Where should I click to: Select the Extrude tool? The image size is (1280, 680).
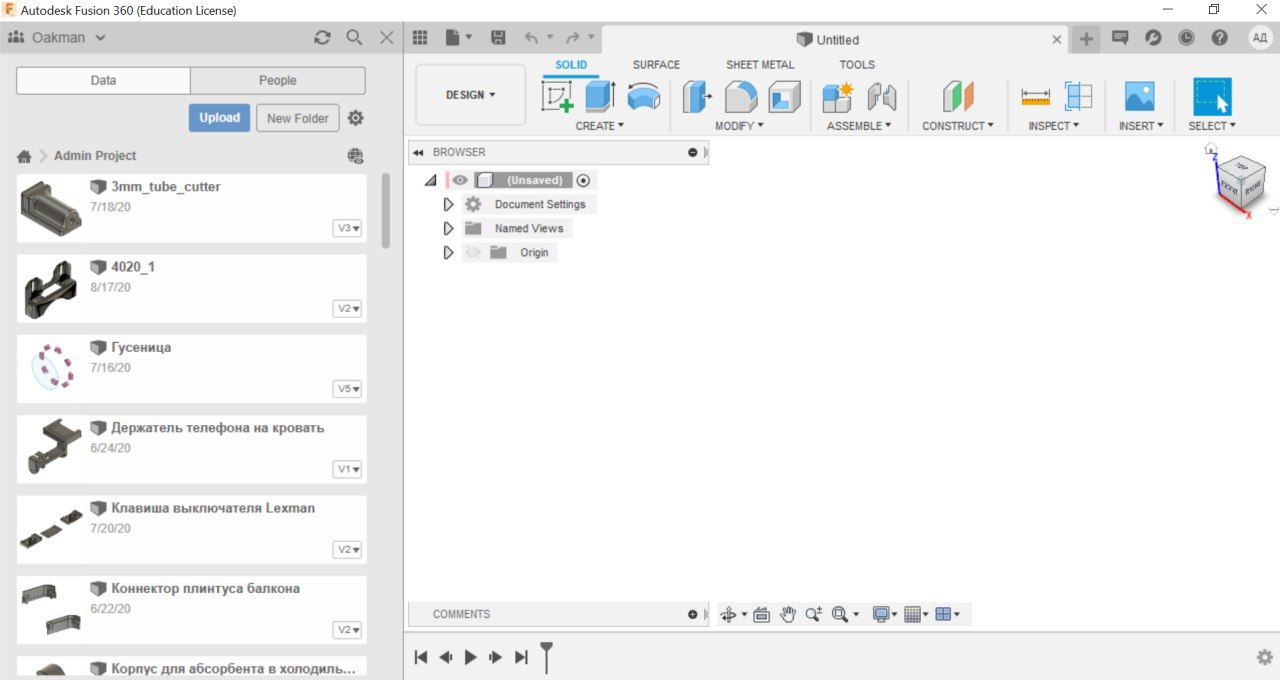[x=600, y=97]
